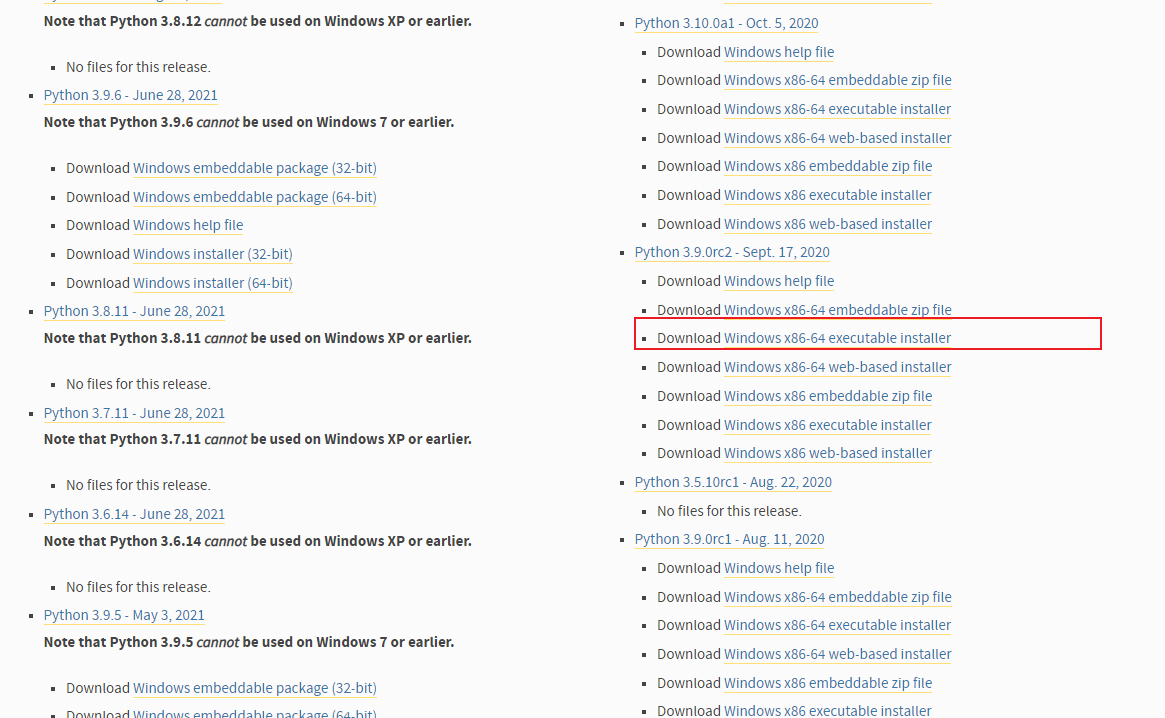Download Windows embeddable package (64-bit) for Python 3.9.6
1165x718 pixels.
[255, 197]
